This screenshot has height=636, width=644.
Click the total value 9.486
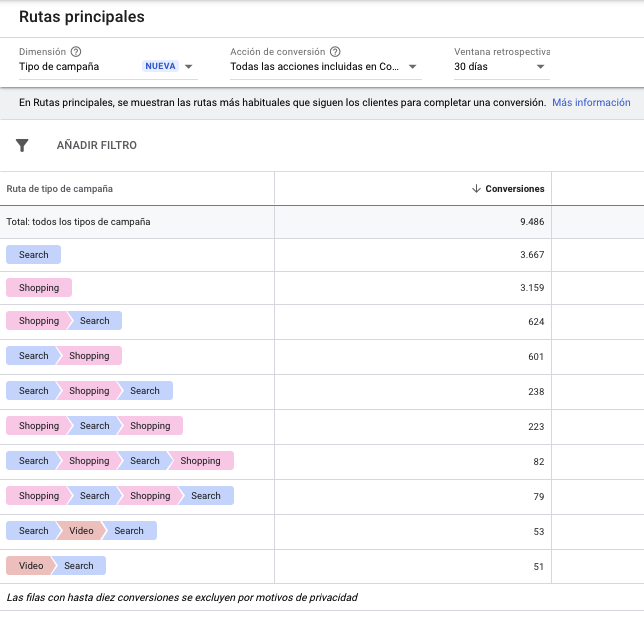click(532, 222)
